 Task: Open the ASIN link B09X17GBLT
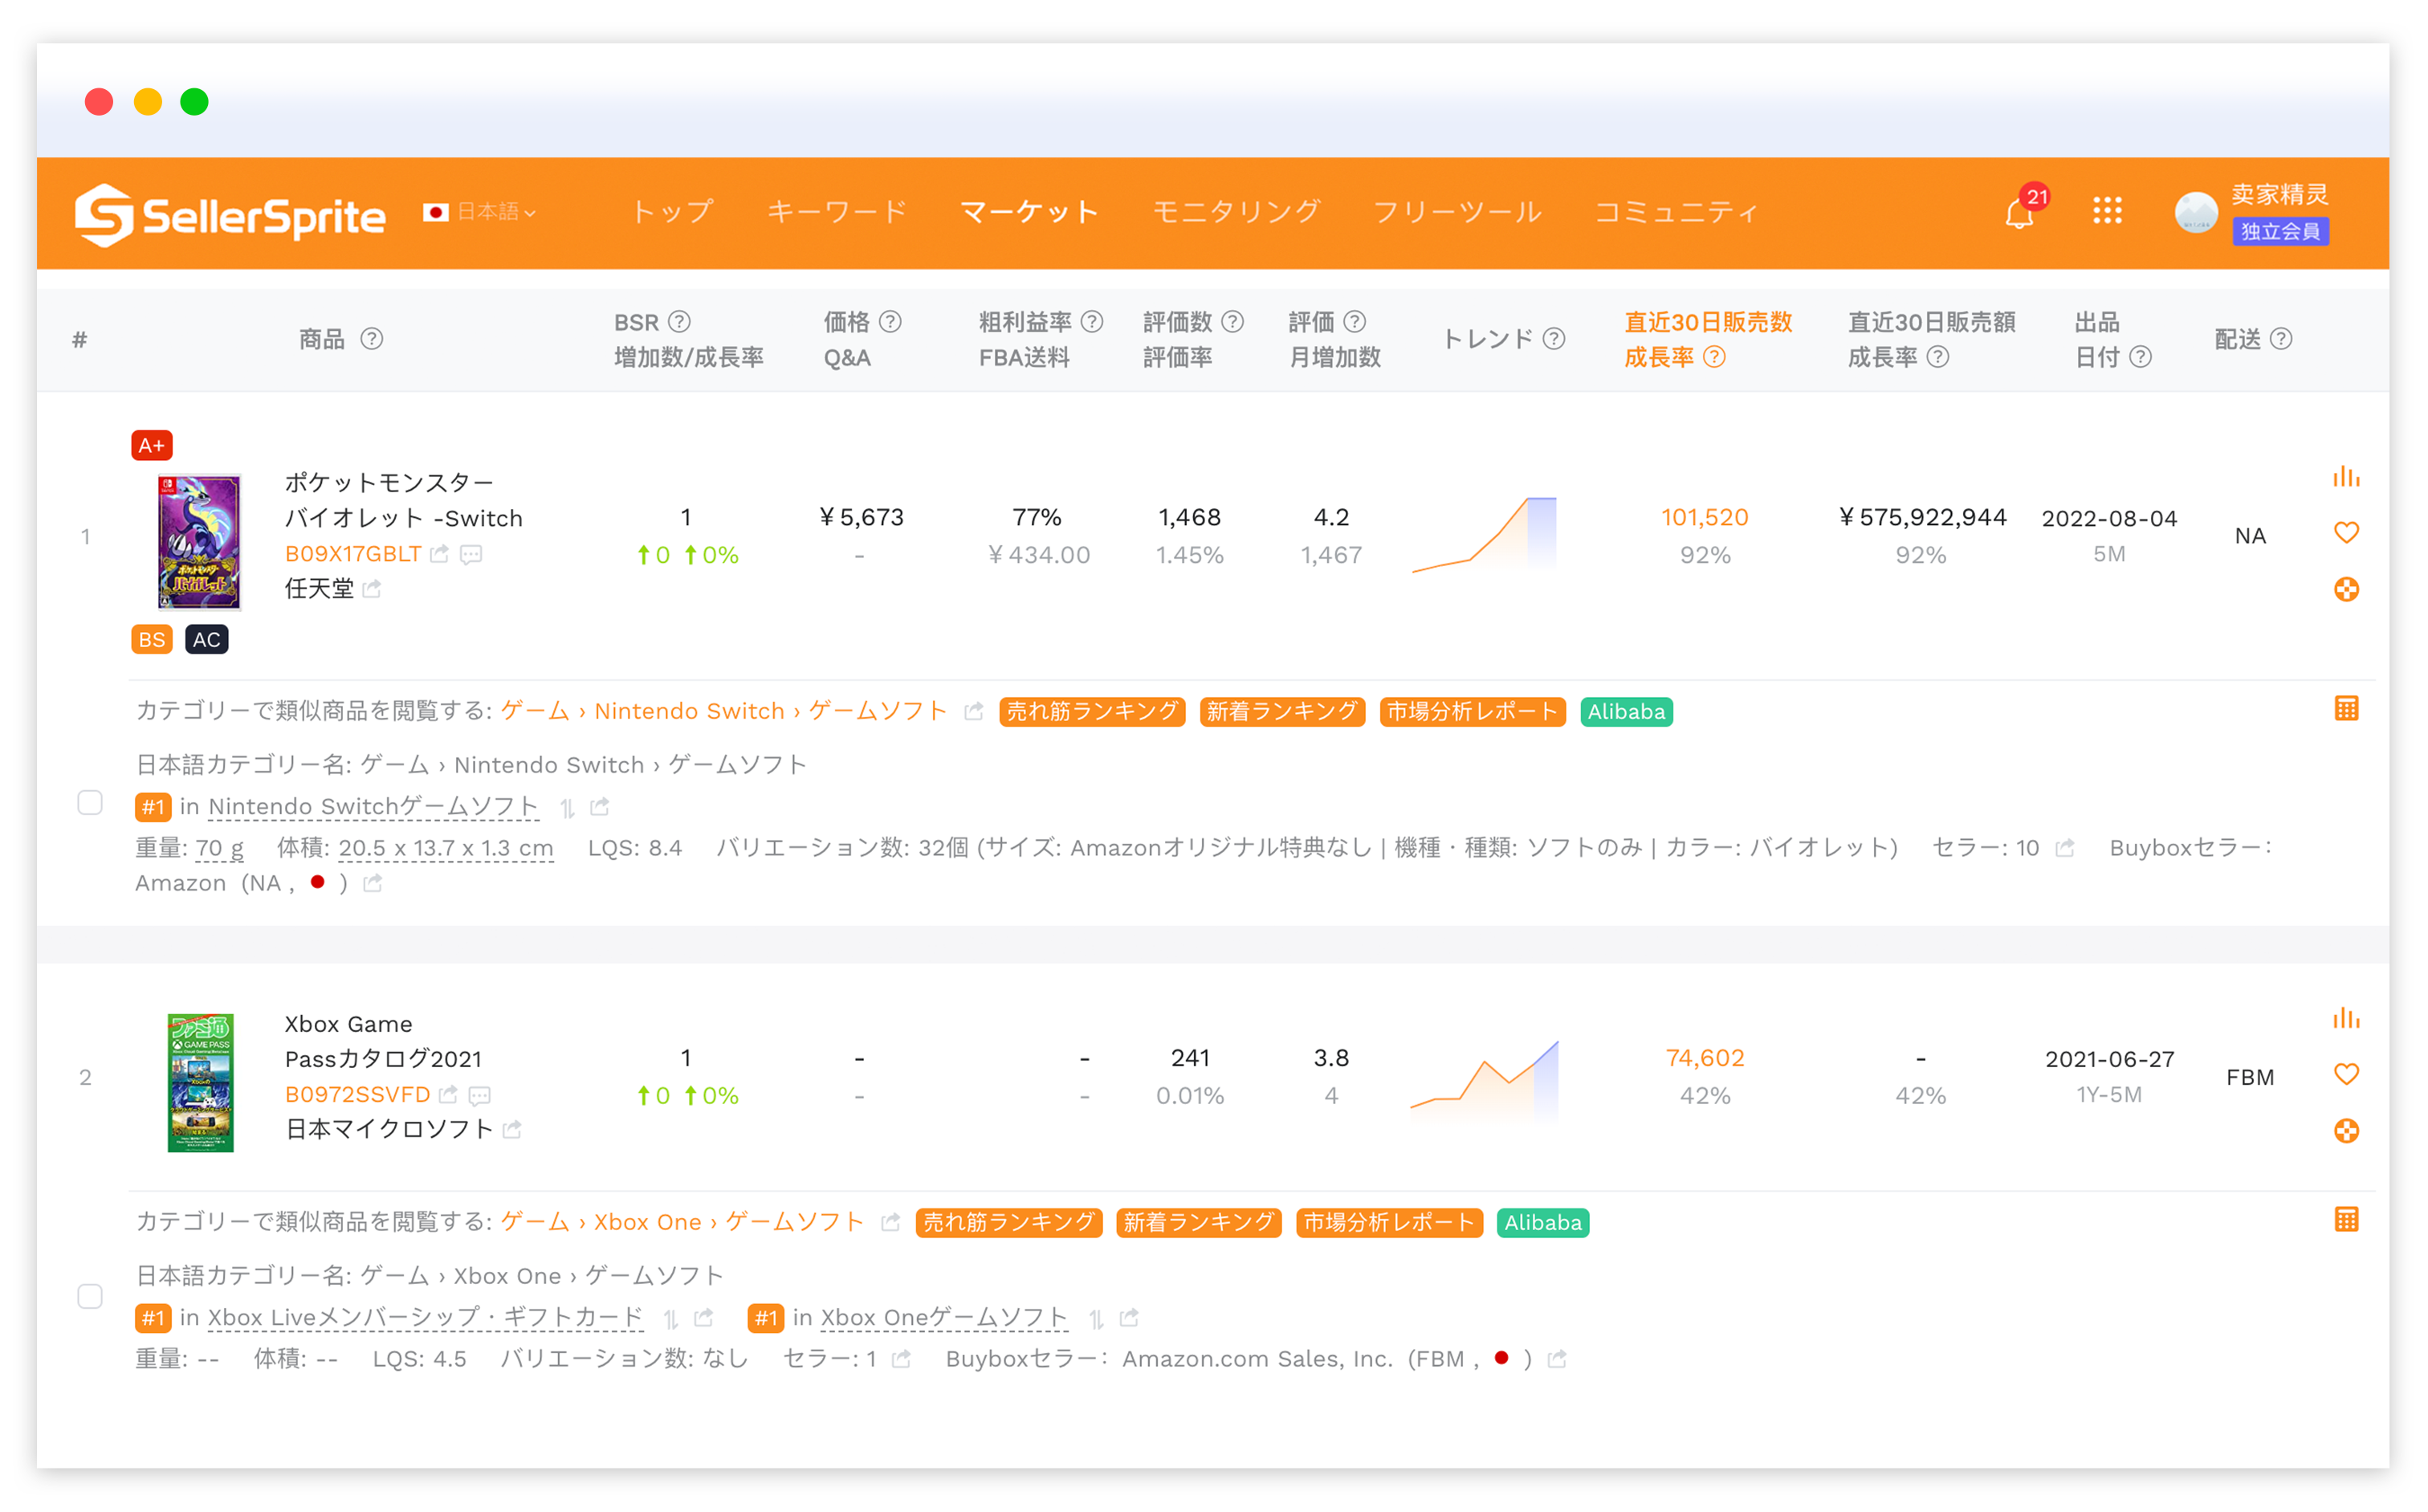click(353, 554)
